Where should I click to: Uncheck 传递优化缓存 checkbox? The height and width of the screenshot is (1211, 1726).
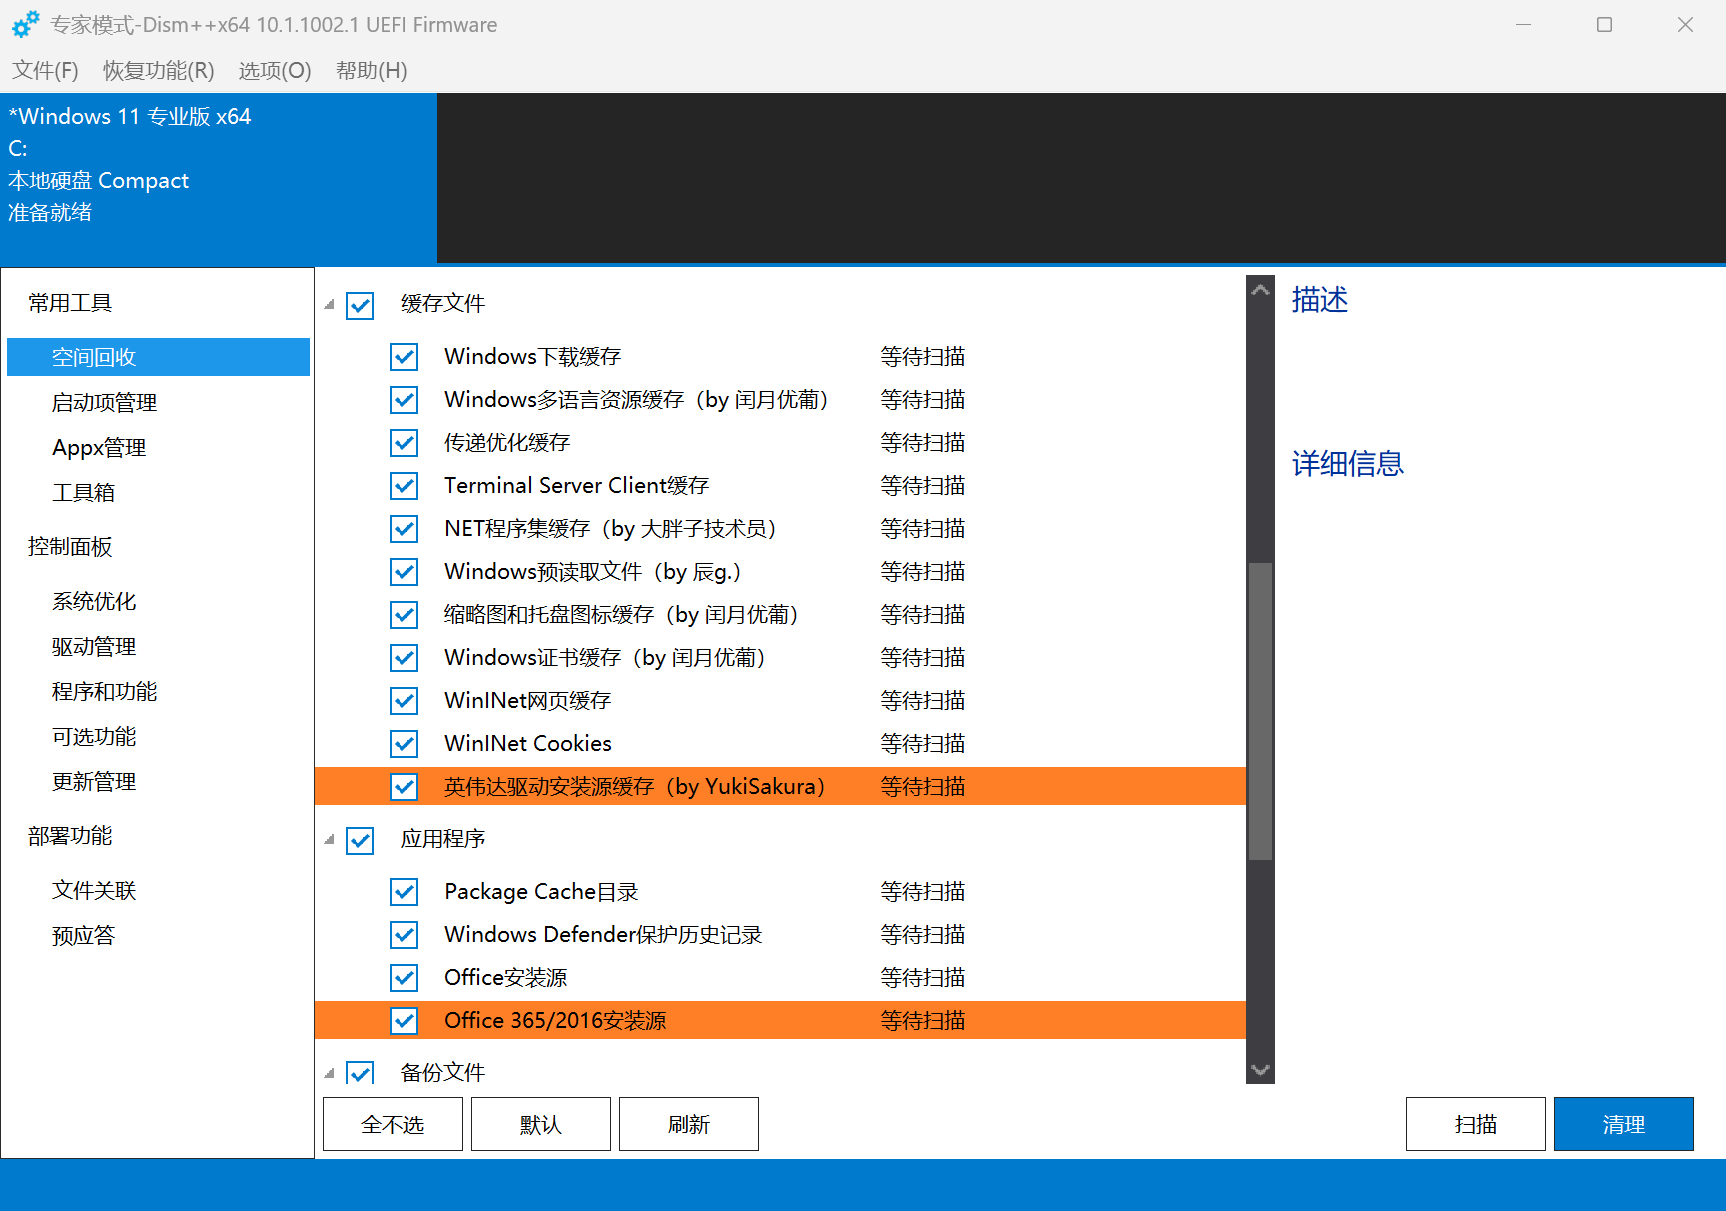click(404, 443)
